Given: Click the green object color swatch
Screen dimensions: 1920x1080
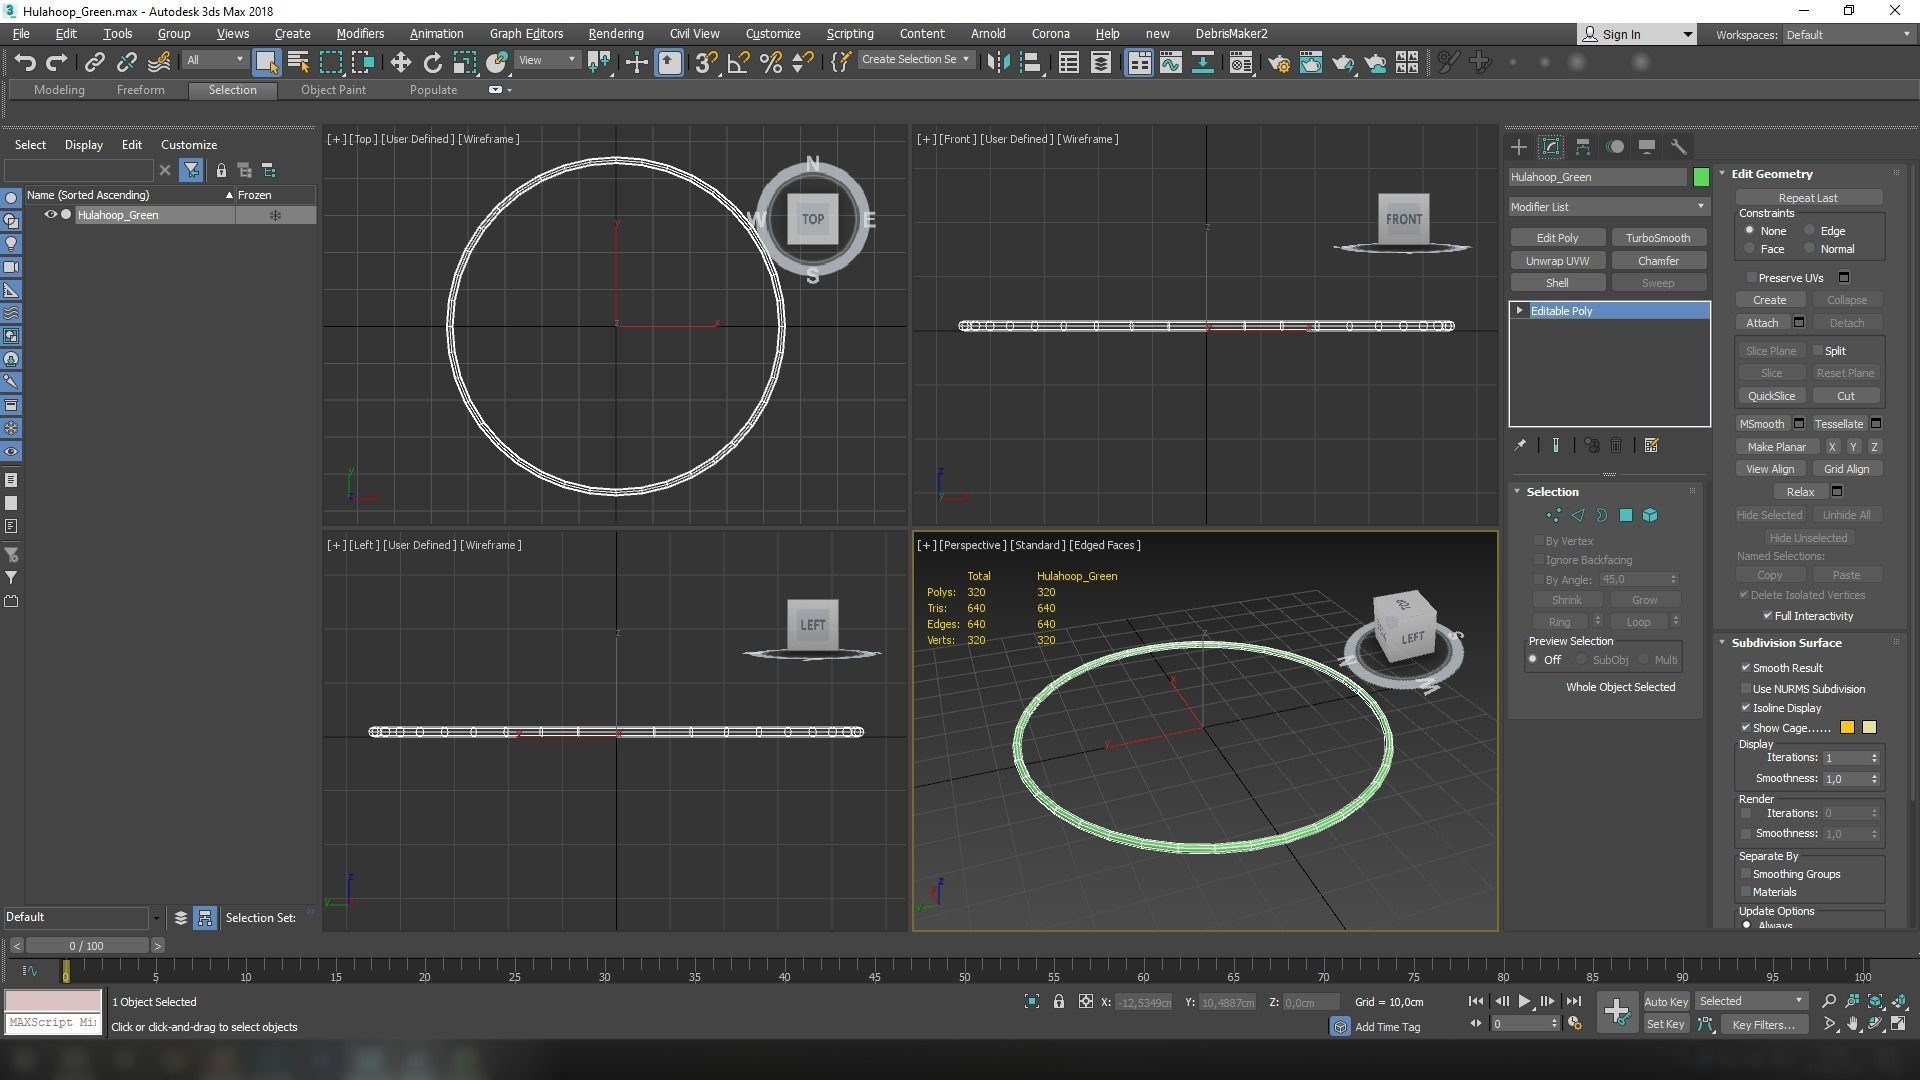Looking at the screenshot, I should pyautogui.click(x=1701, y=177).
